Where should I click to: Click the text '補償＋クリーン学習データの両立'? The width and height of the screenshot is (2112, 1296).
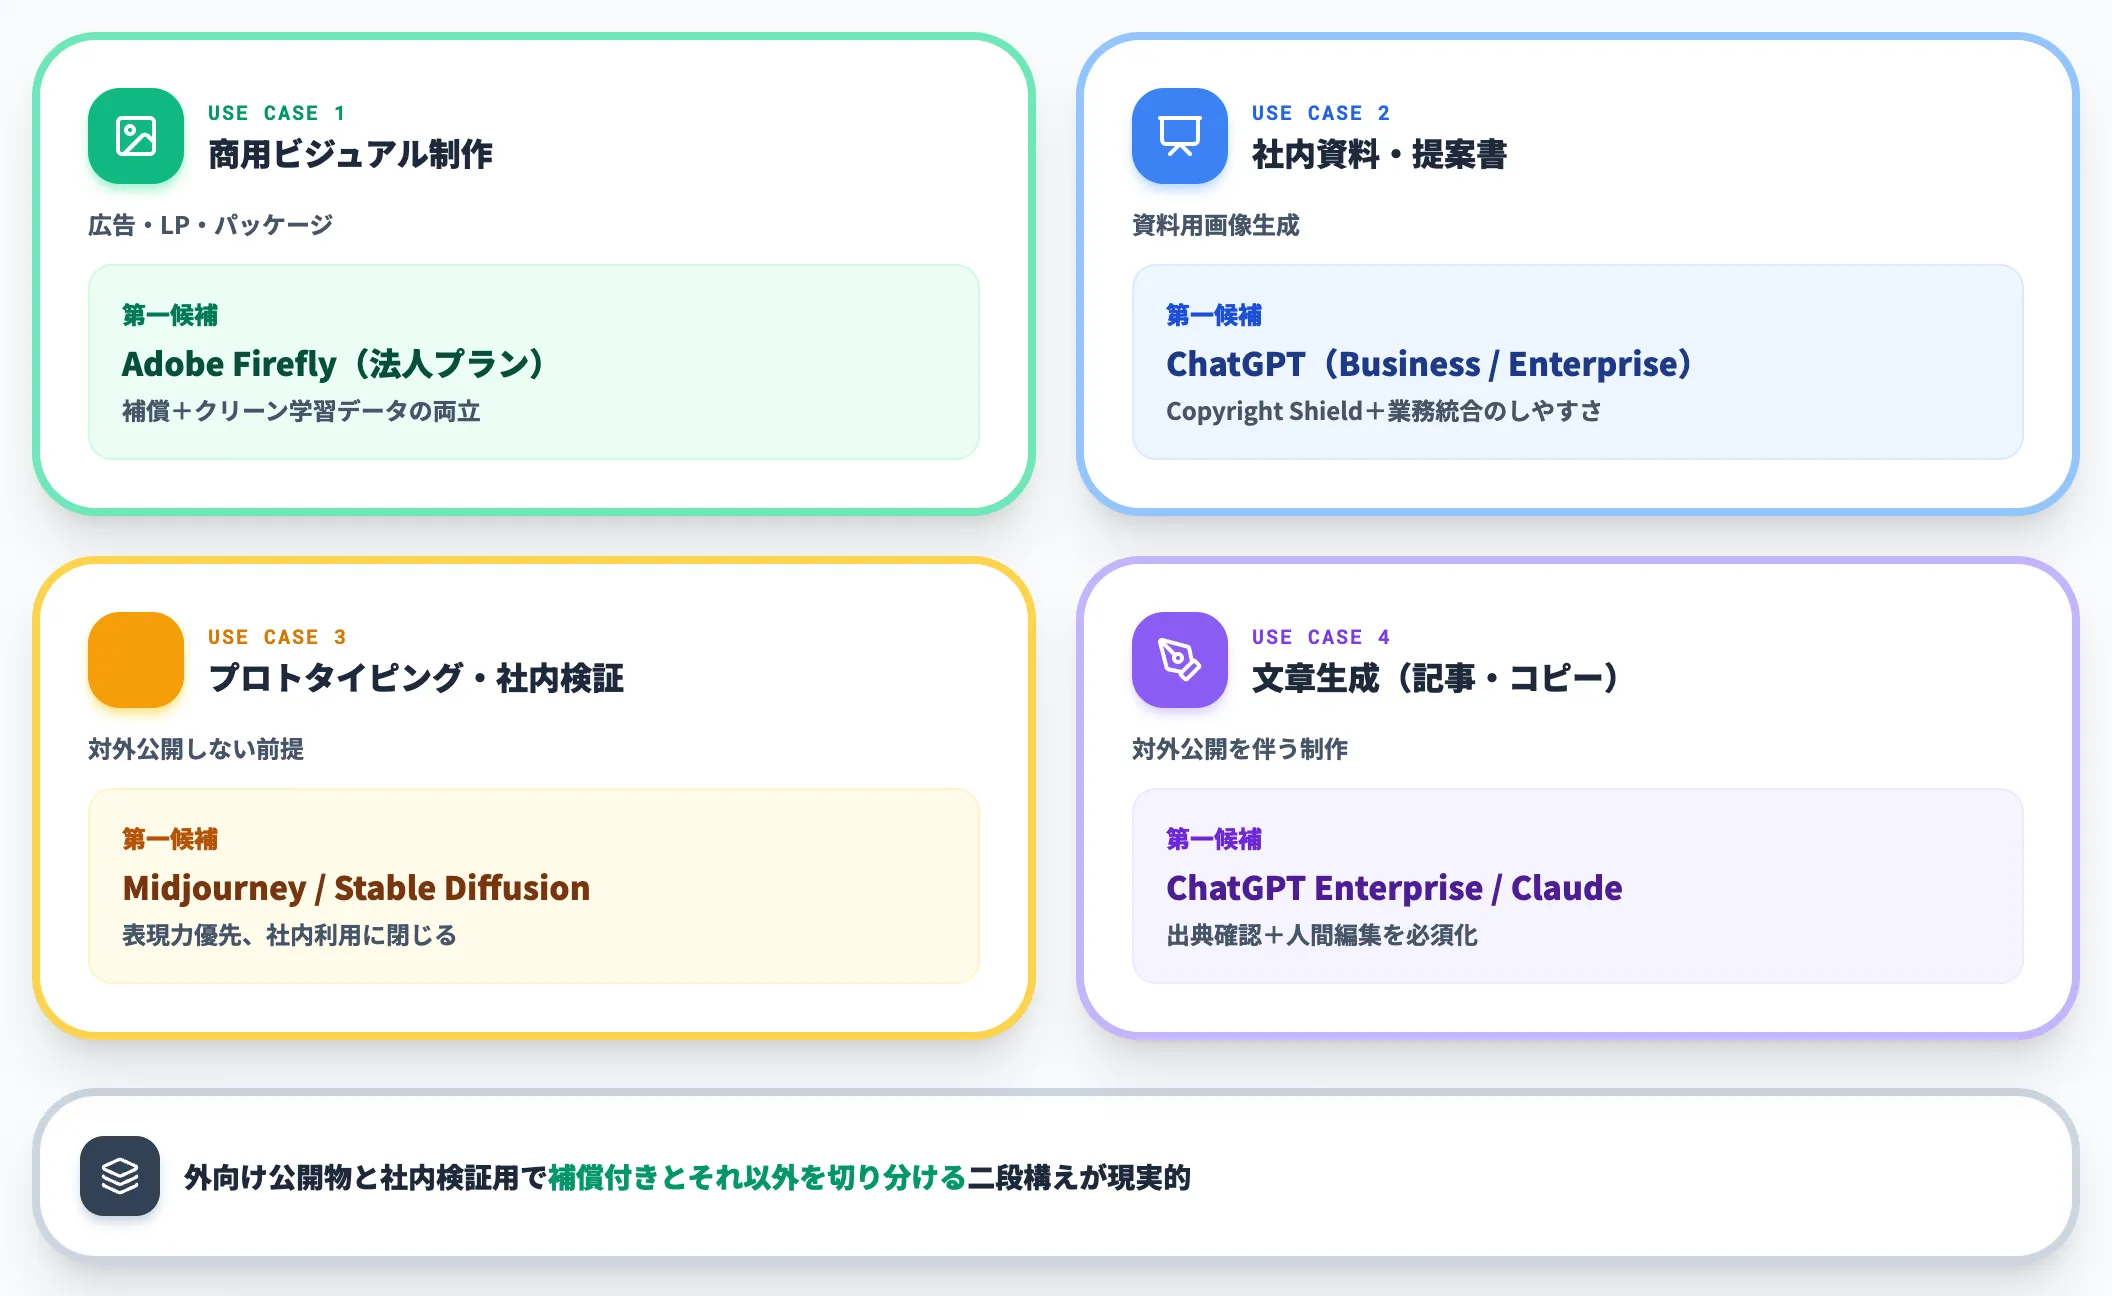[302, 411]
